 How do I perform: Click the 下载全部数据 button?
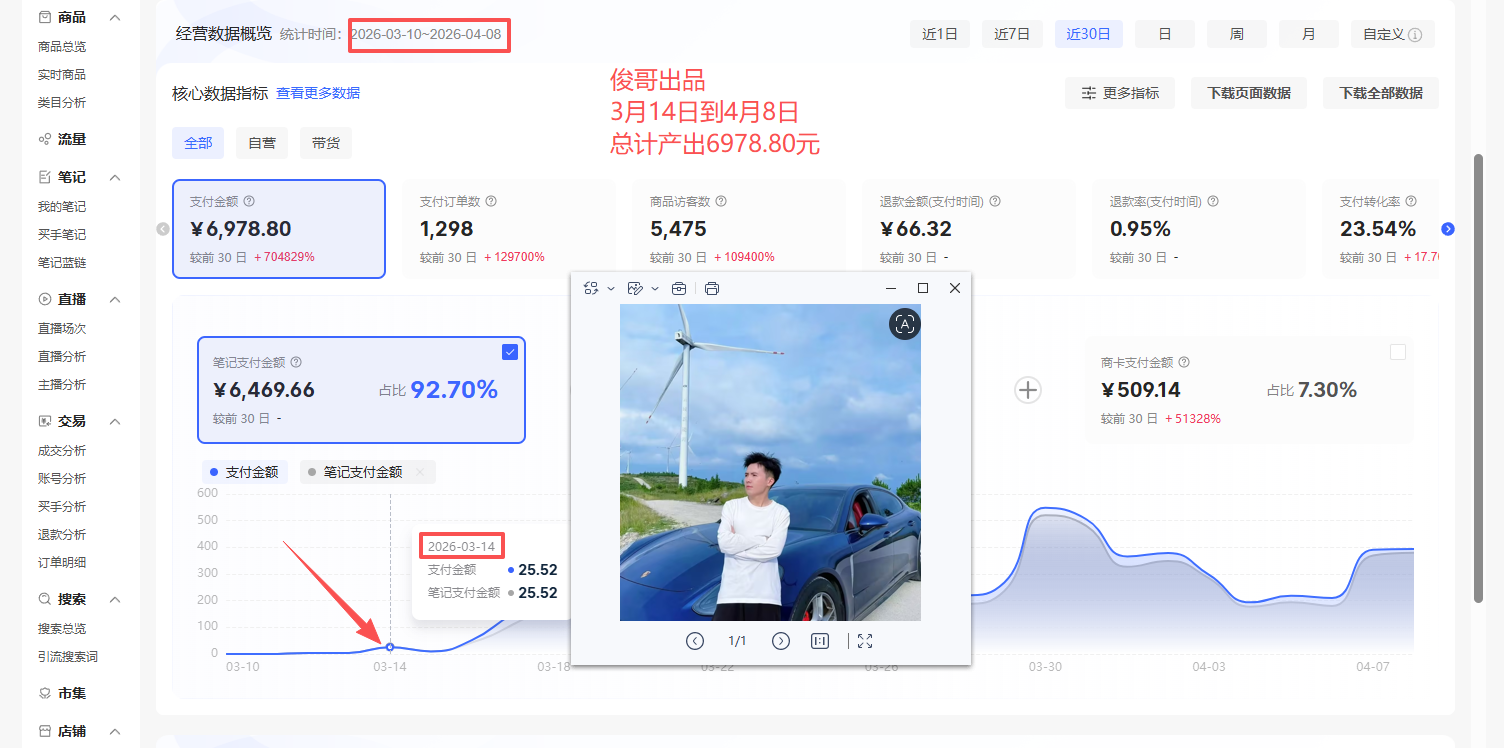pos(1380,92)
